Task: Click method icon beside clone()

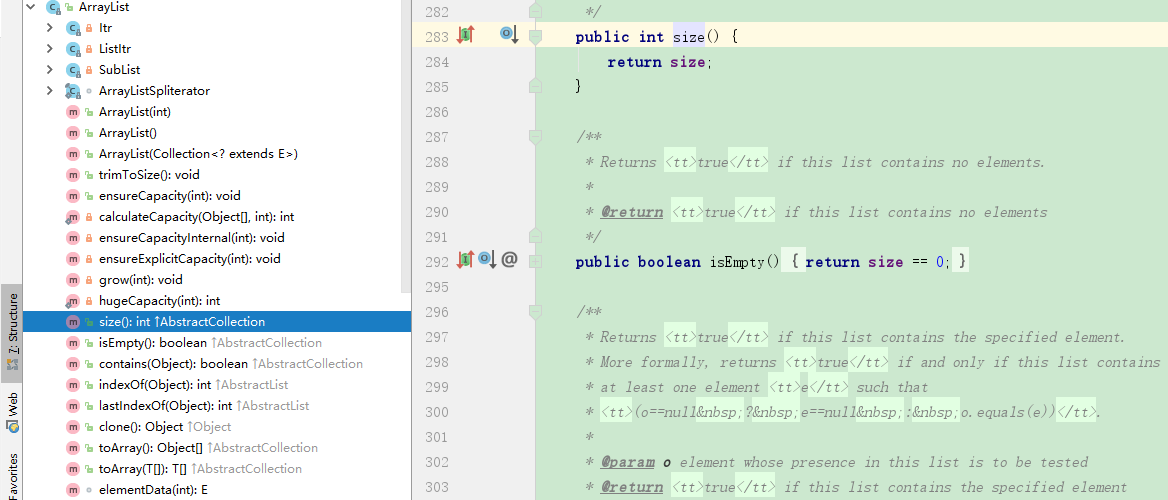Action: [72, 427]
